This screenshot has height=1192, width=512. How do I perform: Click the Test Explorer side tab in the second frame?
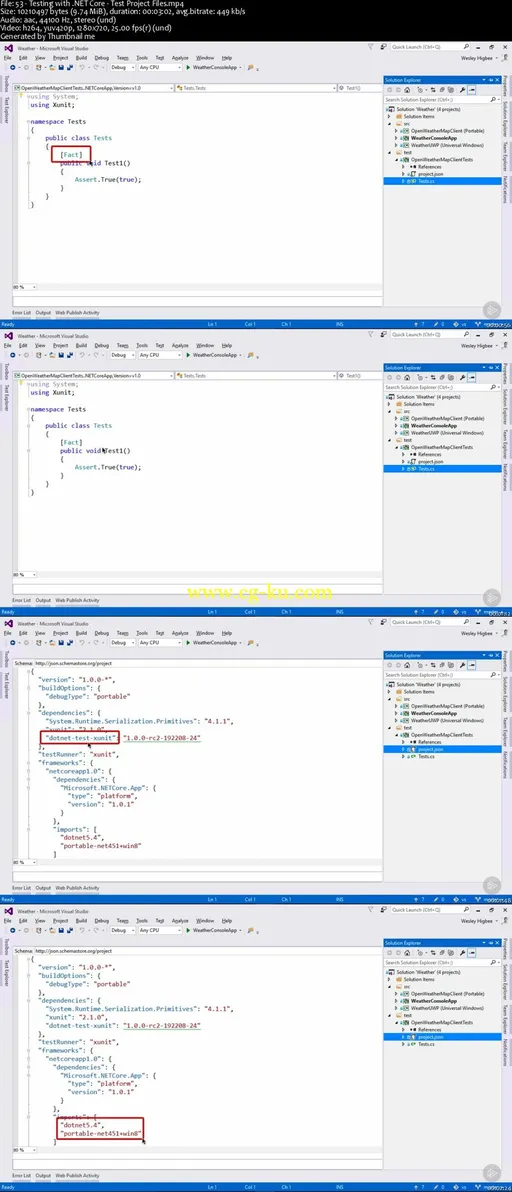[6, 396]
